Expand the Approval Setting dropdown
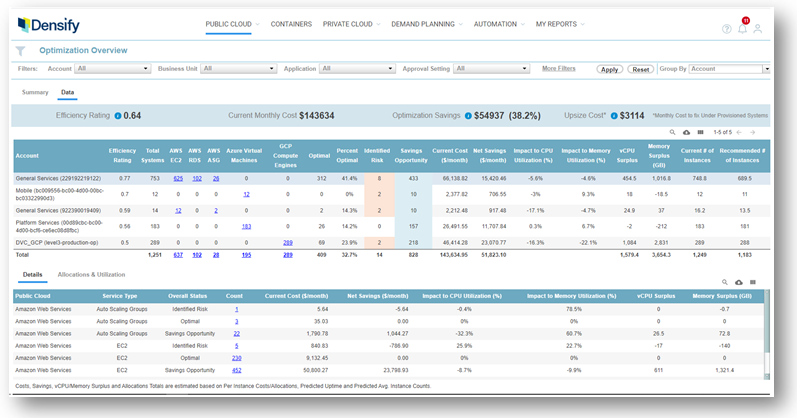797x418 pixels. pos(491,69)
